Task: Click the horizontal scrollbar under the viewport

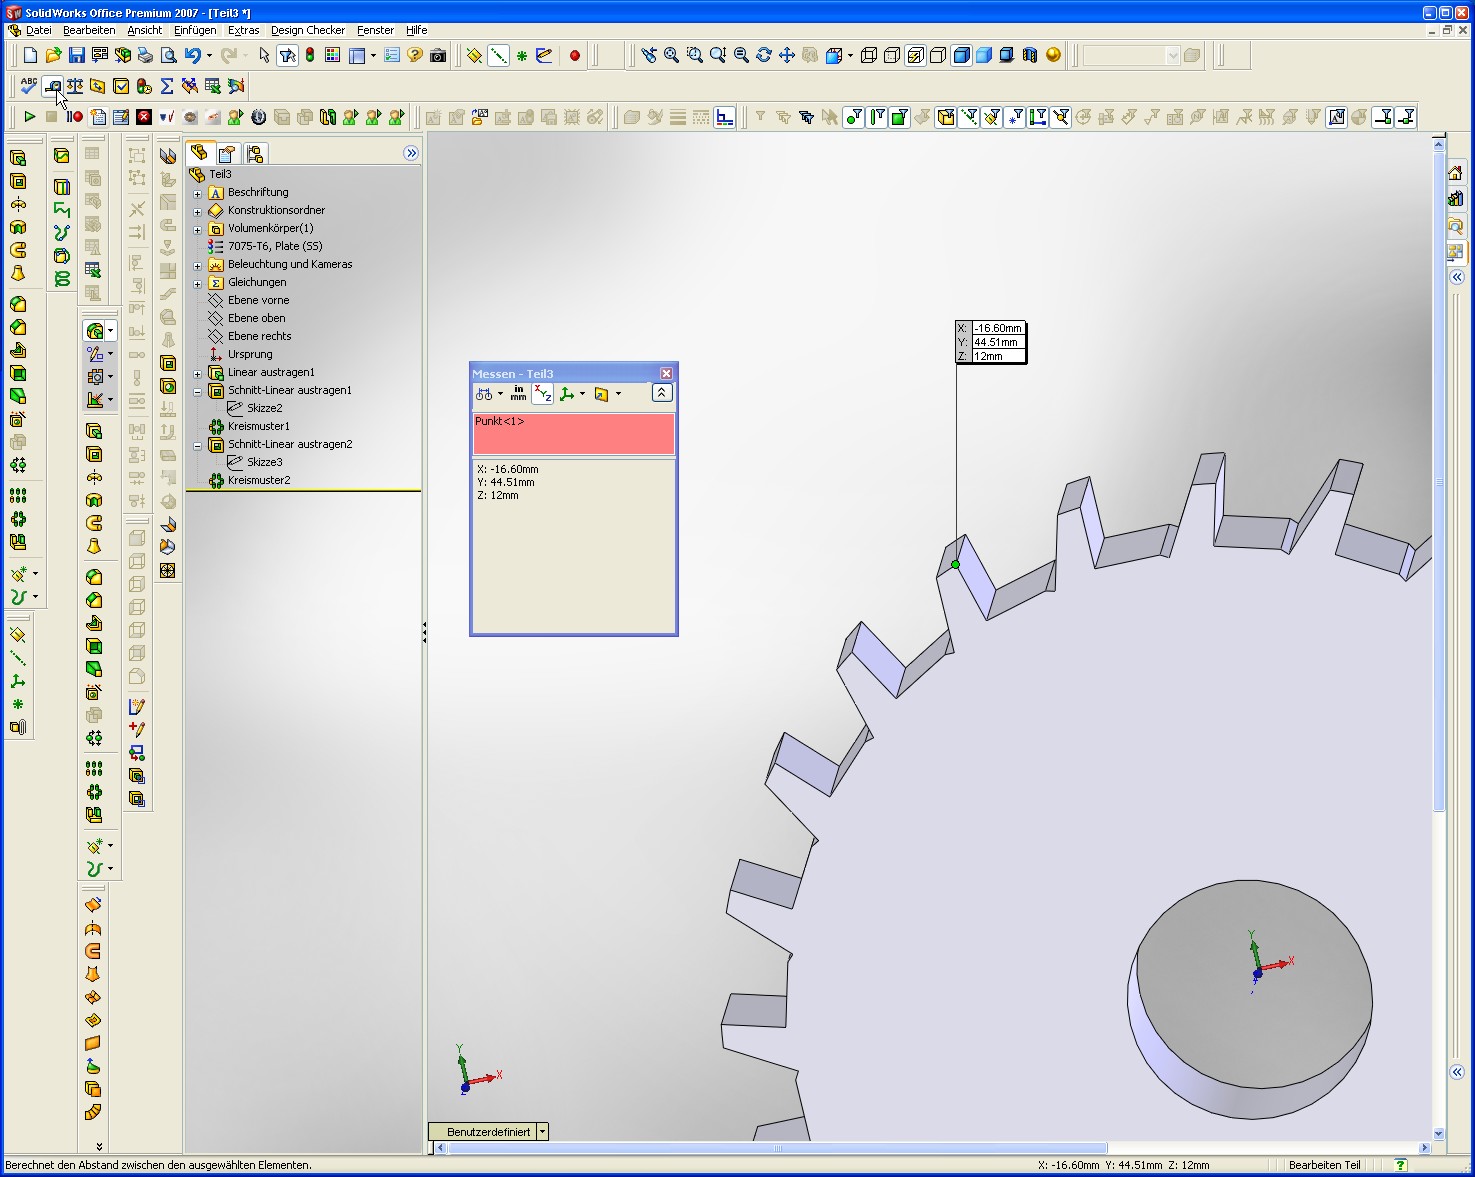Action: pos(778,1148)
